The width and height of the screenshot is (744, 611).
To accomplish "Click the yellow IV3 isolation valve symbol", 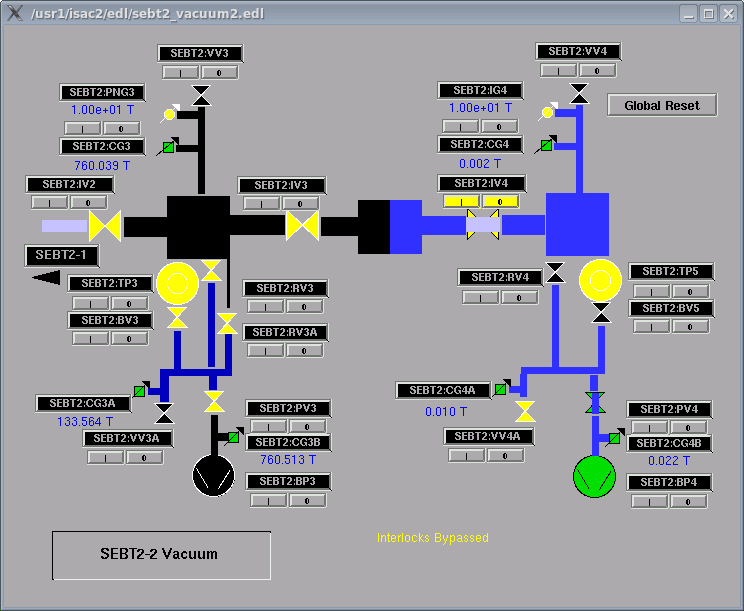I will (302, 225).
